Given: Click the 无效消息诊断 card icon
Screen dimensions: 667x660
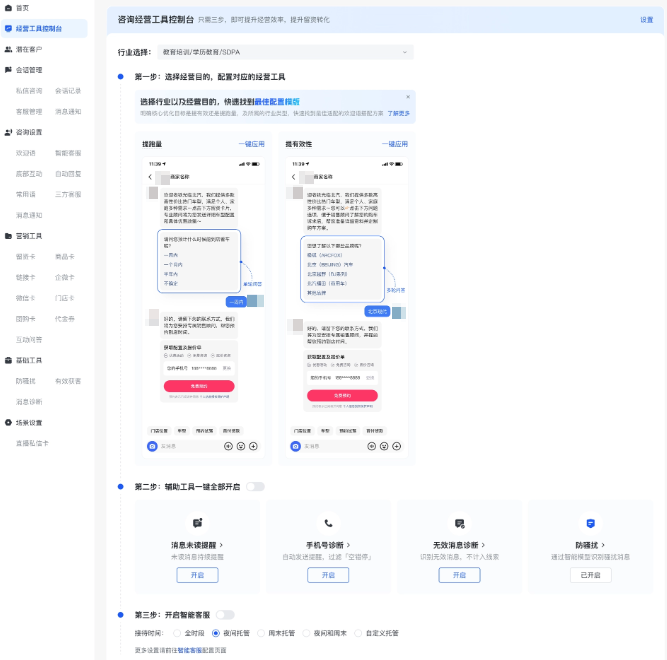Looking at the screenshot, I should coord(459,523).
